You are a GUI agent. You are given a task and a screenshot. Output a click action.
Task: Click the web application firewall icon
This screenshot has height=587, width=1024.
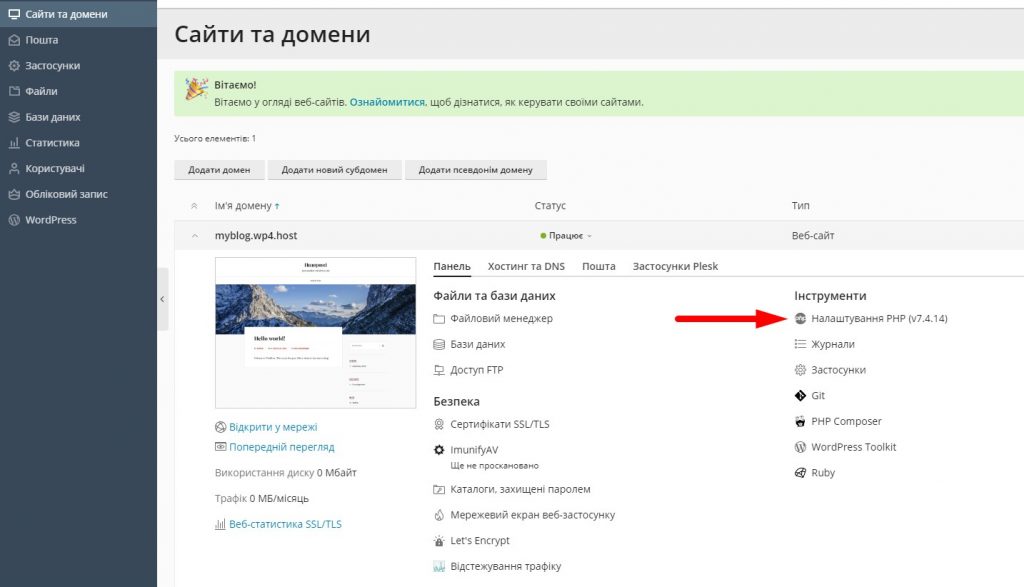439,515
